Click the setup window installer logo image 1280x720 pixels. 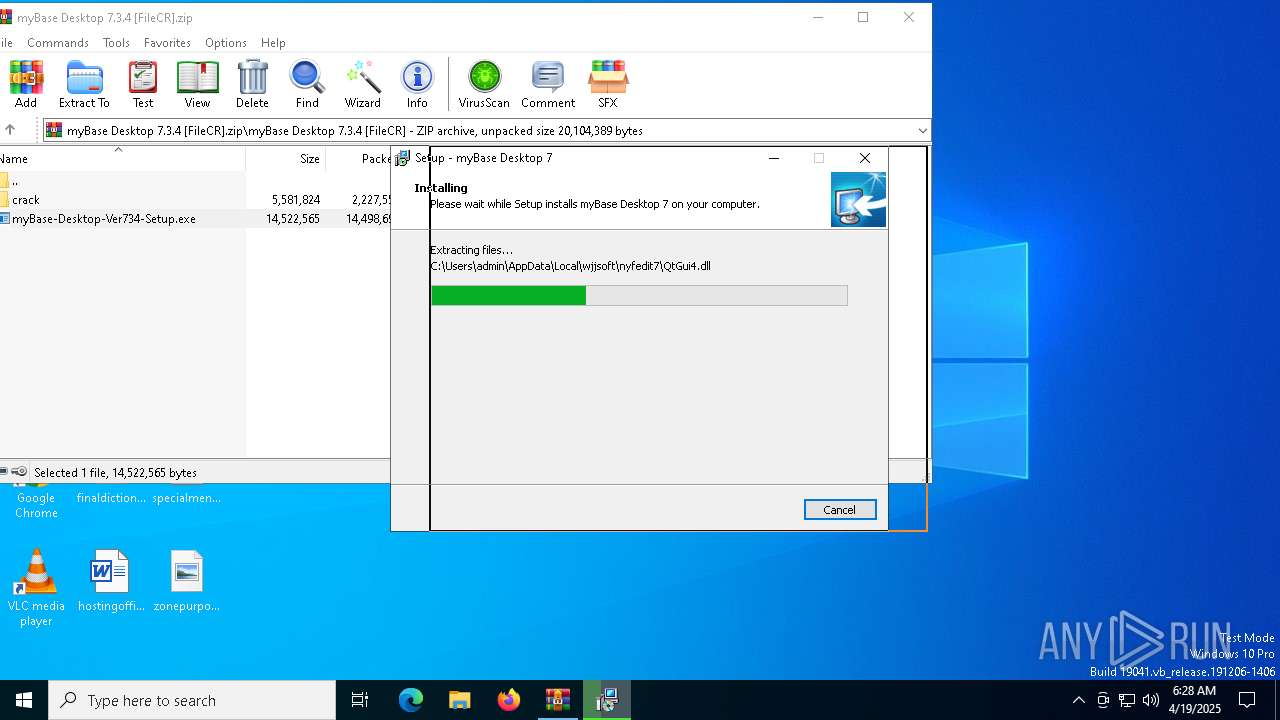point(858,199)
